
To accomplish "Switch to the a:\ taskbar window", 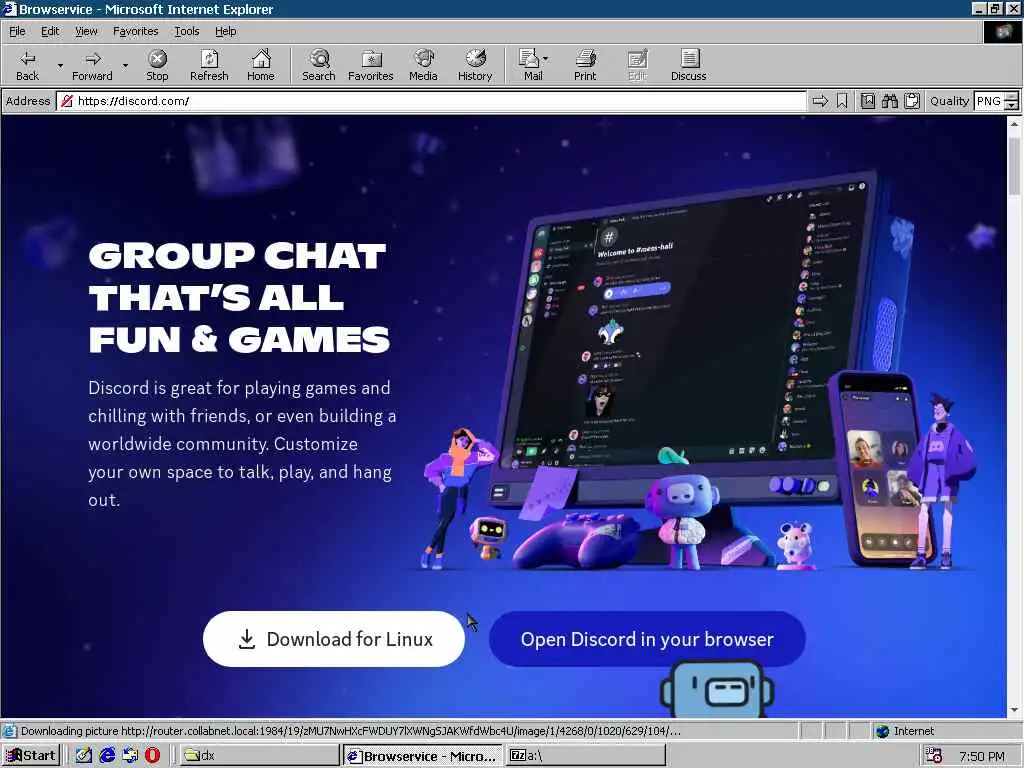I will tap(585, 756).
